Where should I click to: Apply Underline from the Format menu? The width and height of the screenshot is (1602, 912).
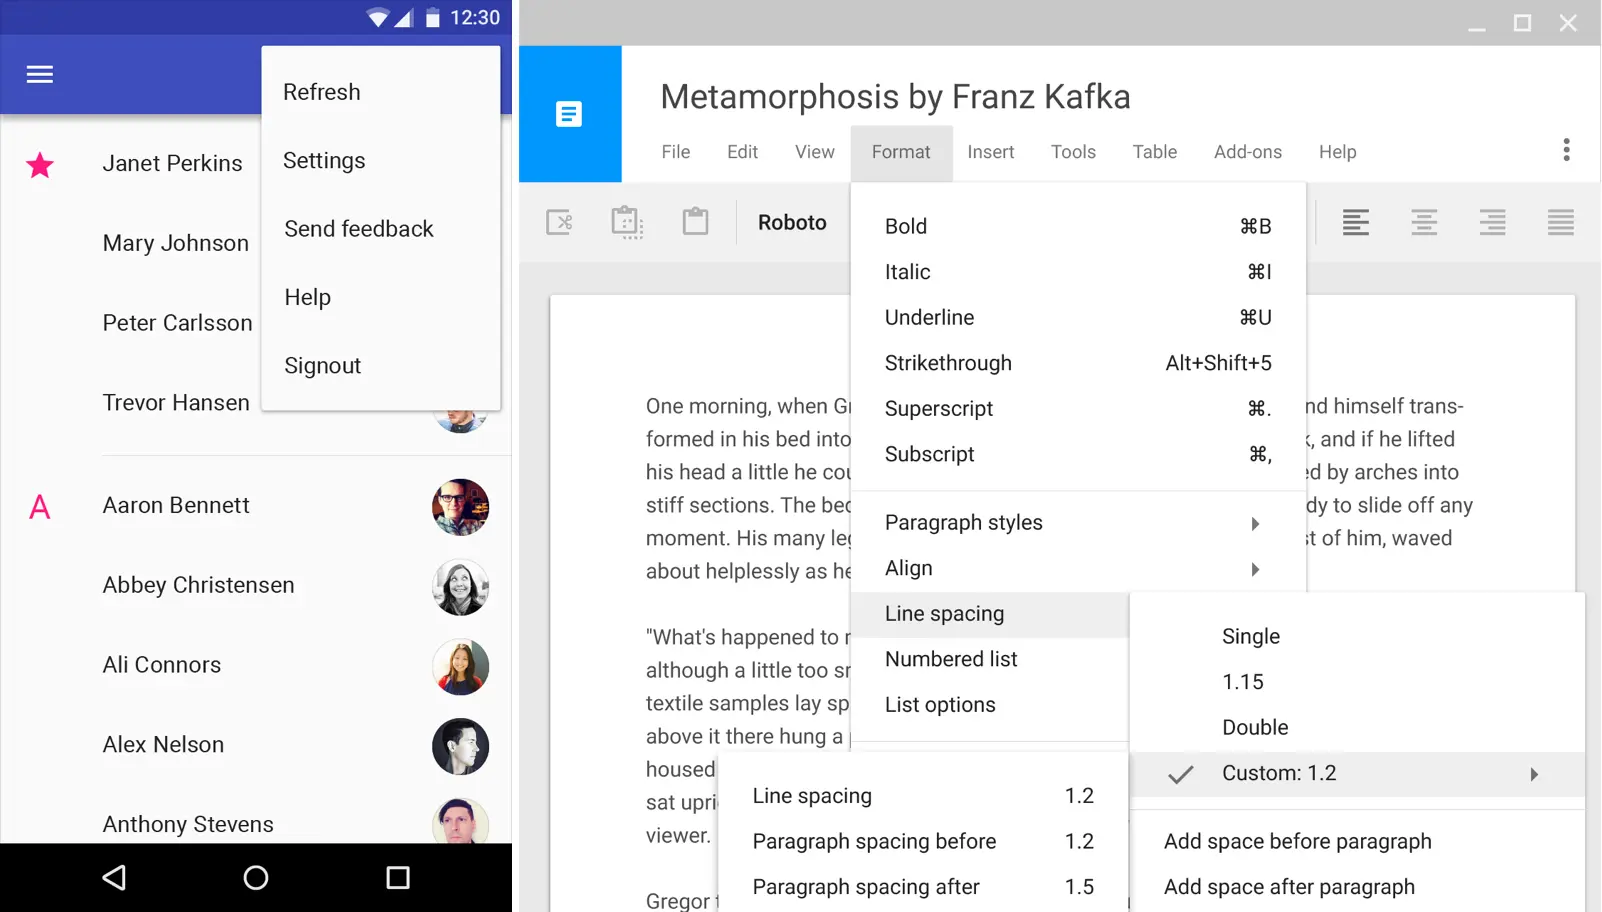1078,318
